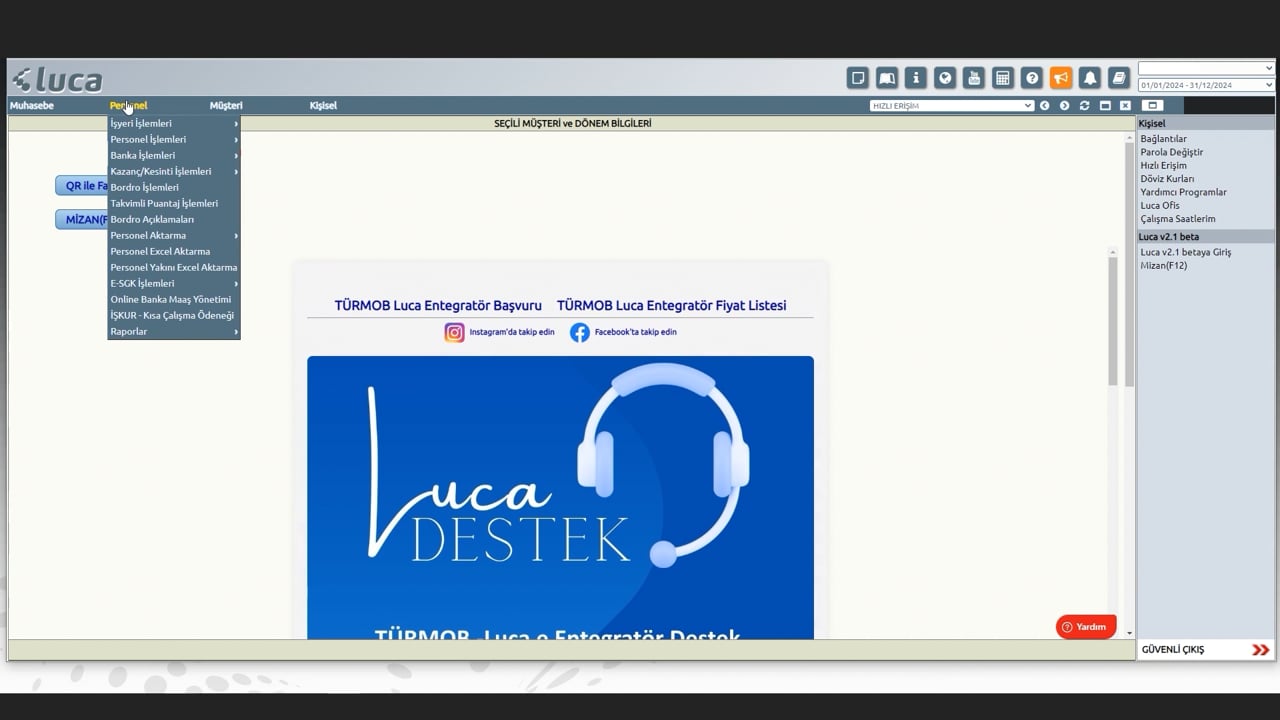Screen dimensions: 1280x720
Task: Open Parola Değiştir
Action: (x=1172, y=152)
